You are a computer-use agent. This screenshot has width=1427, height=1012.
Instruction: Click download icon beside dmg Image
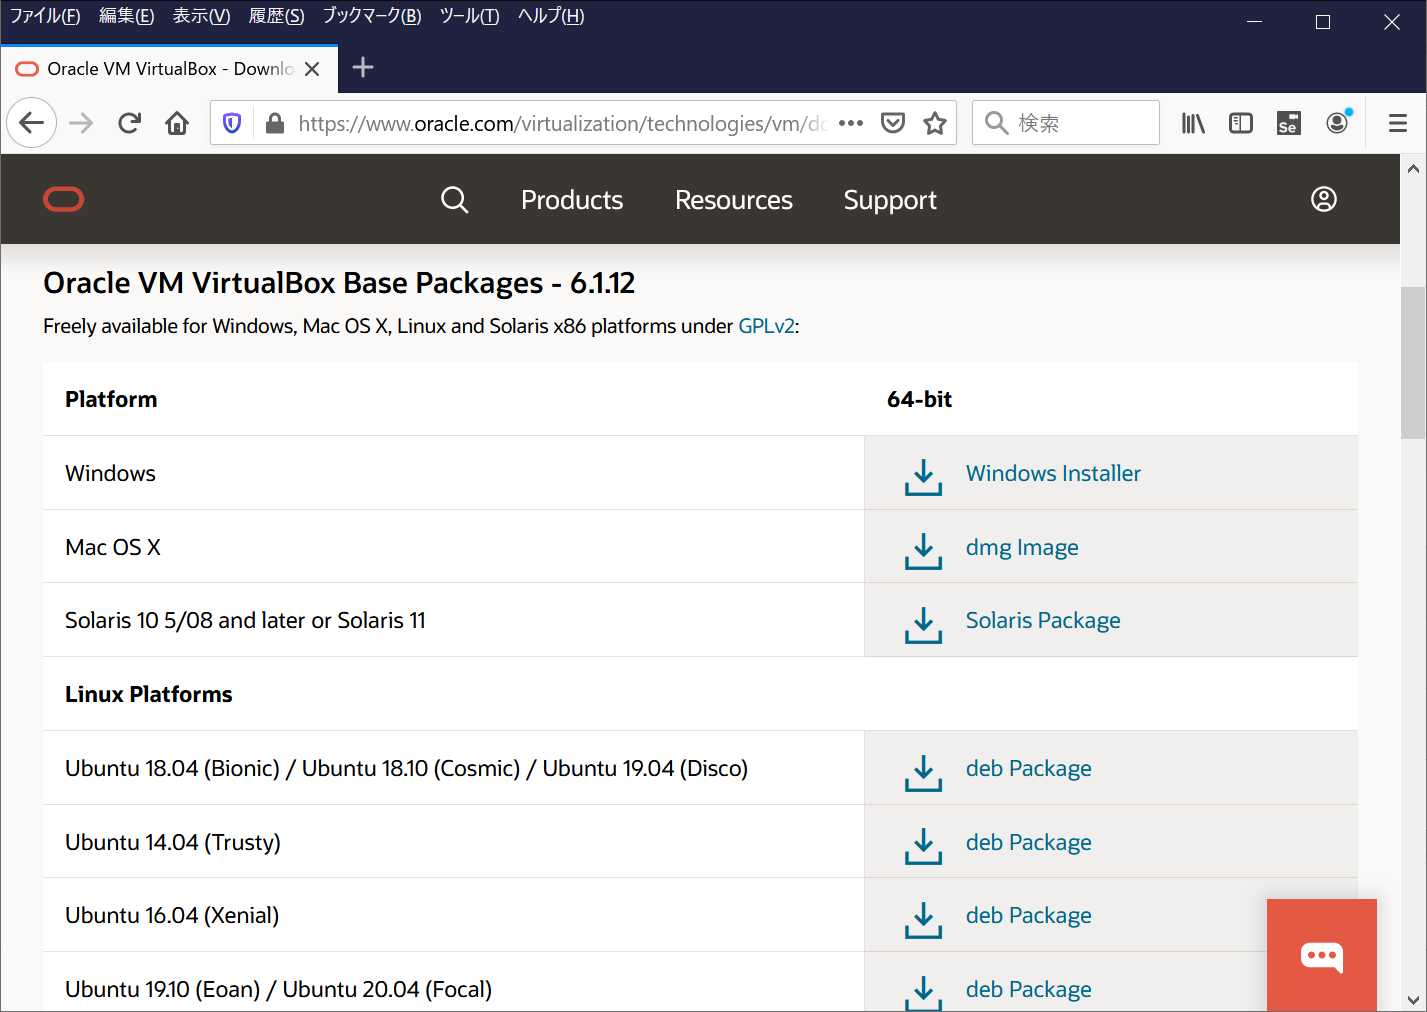click(923, 550)
